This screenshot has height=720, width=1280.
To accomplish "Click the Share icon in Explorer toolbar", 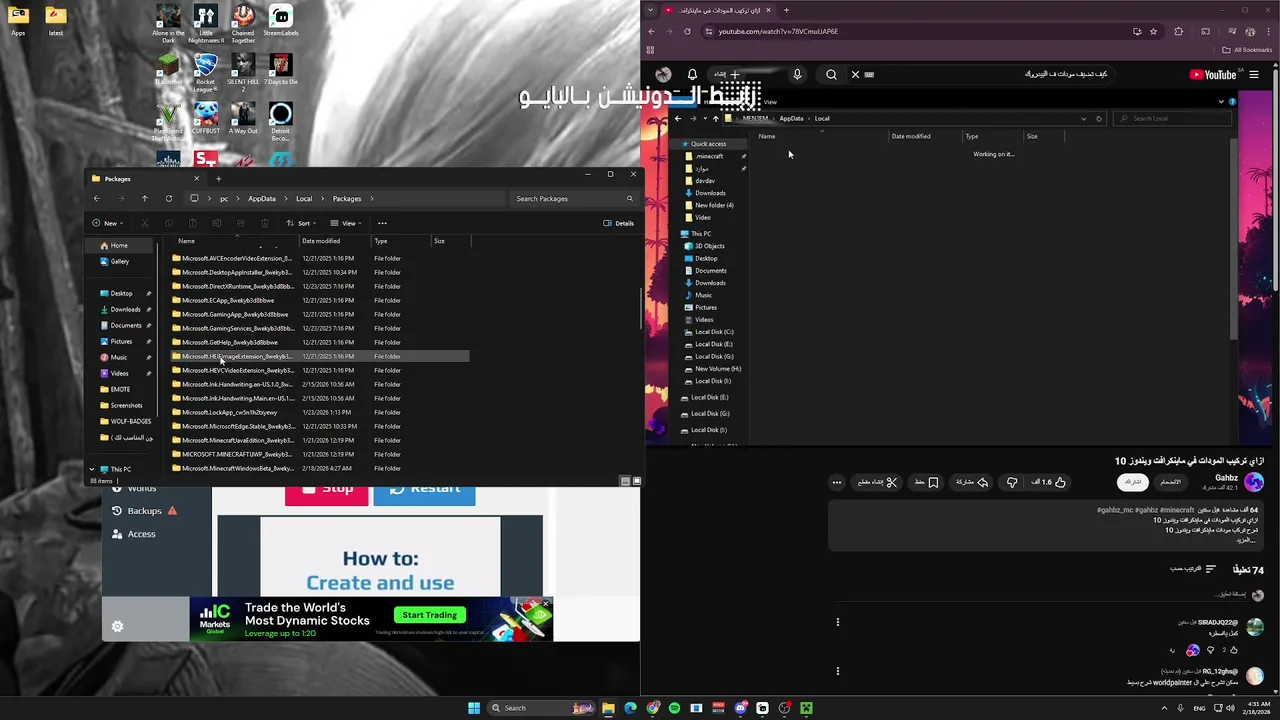I will point(240,223).
